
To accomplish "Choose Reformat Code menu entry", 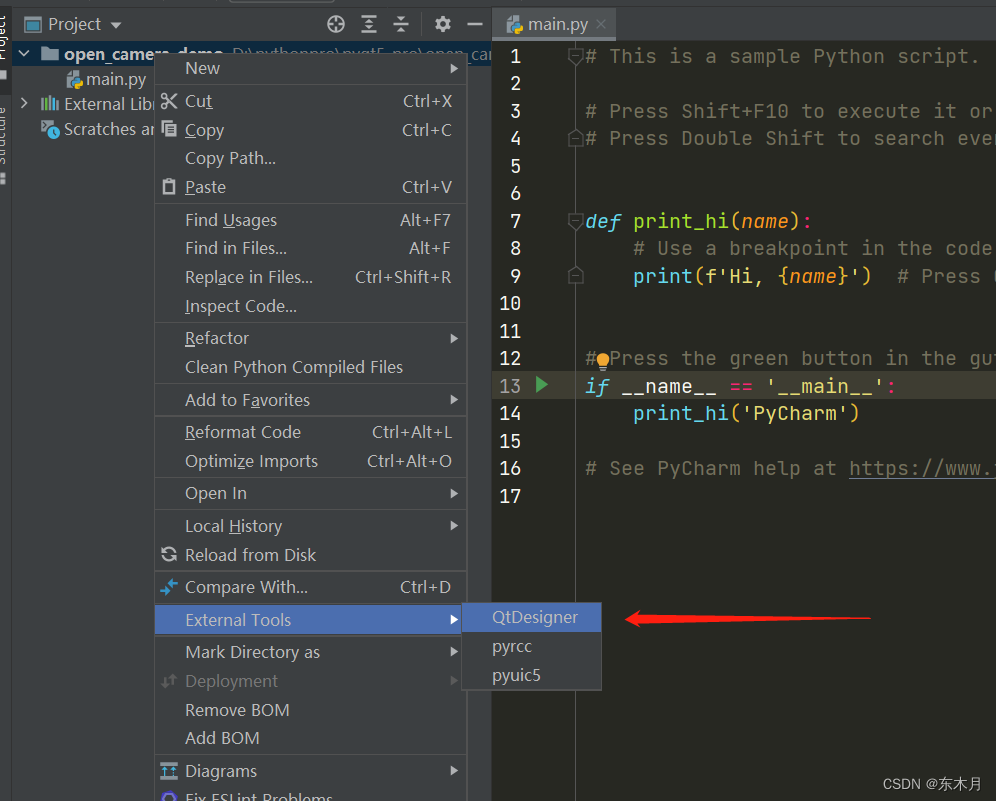I will click(311, 432).
